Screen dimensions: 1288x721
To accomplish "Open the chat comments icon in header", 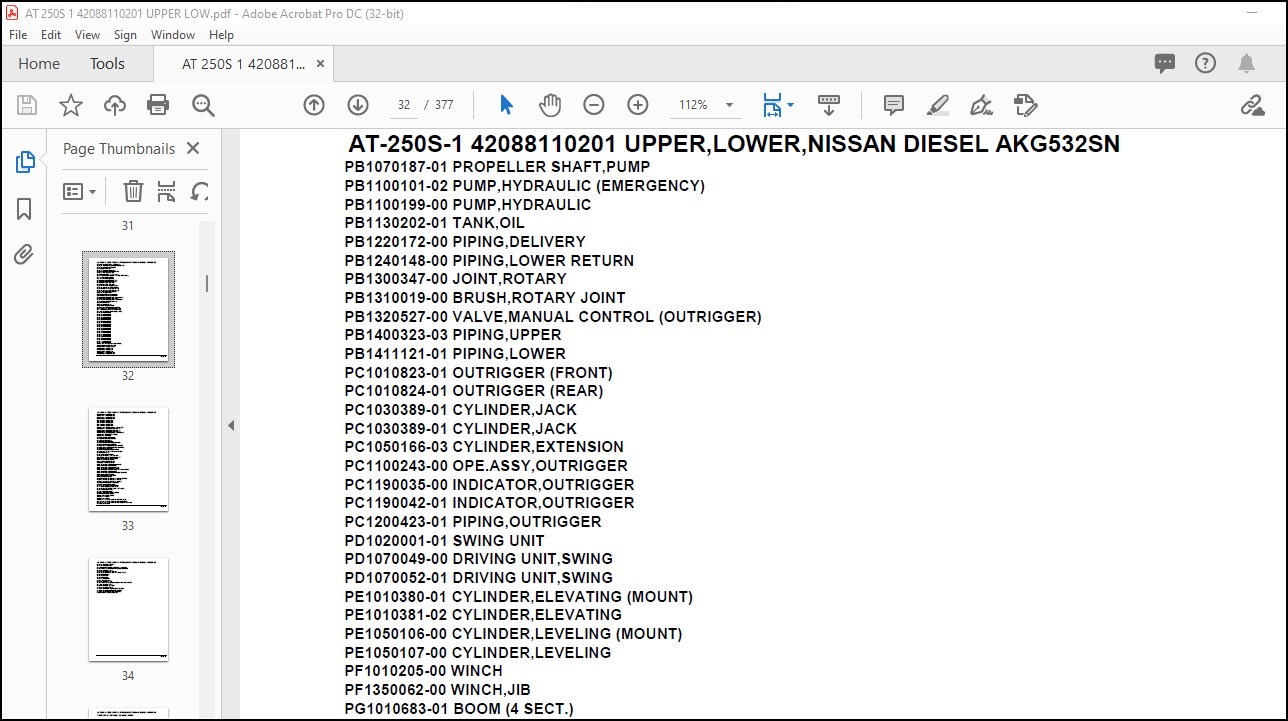I will pos(1165,64).
